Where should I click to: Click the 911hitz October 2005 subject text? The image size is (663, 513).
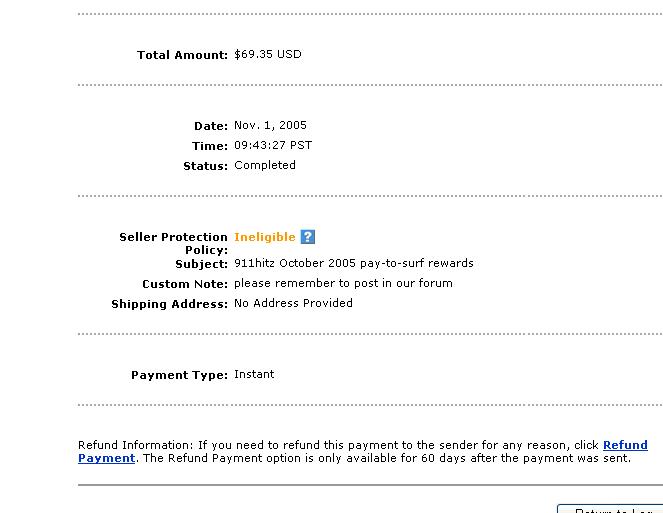353,263
